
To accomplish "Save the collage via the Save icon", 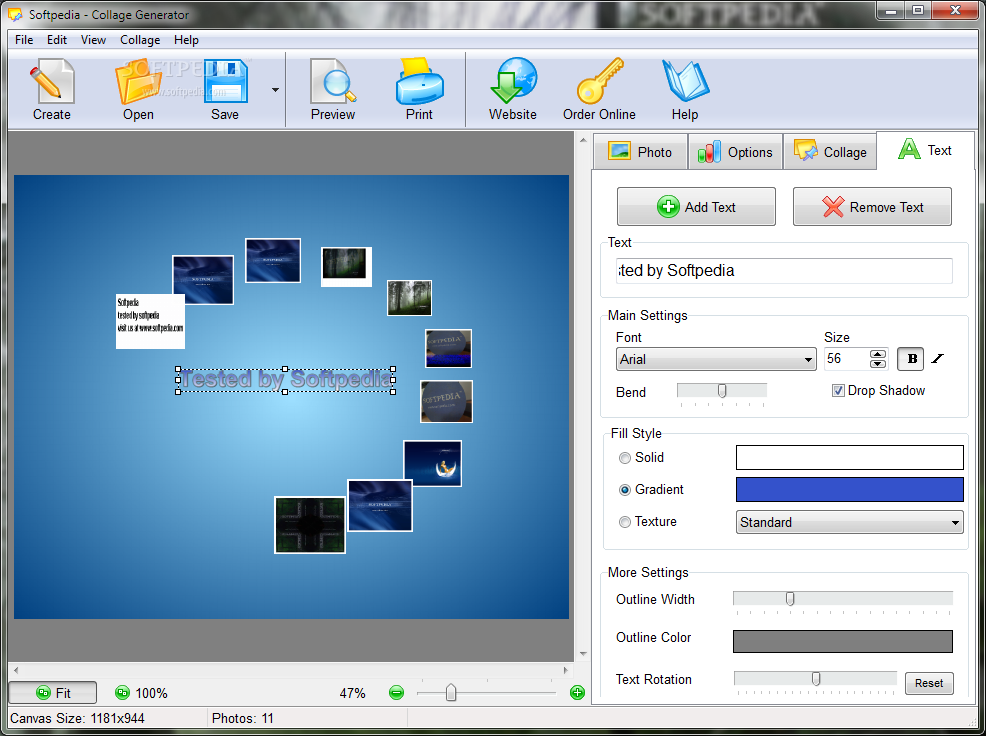I will click(x=225, y=90).
